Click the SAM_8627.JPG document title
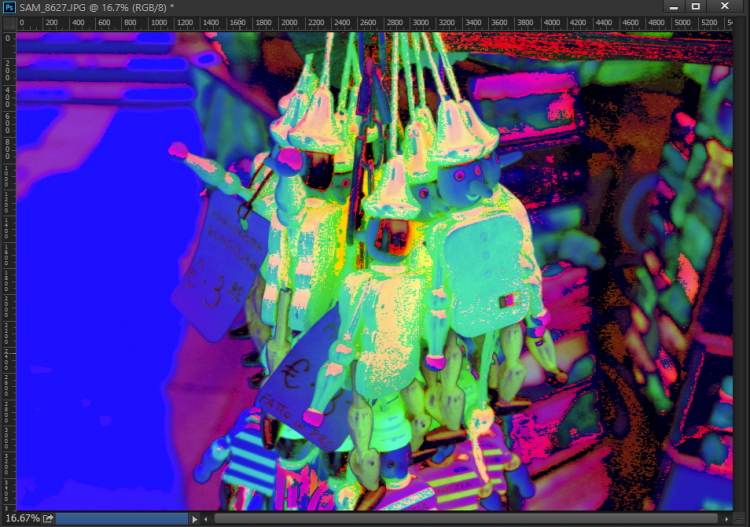This screenshot has width=750, height=527. click(x=96, y=7)
